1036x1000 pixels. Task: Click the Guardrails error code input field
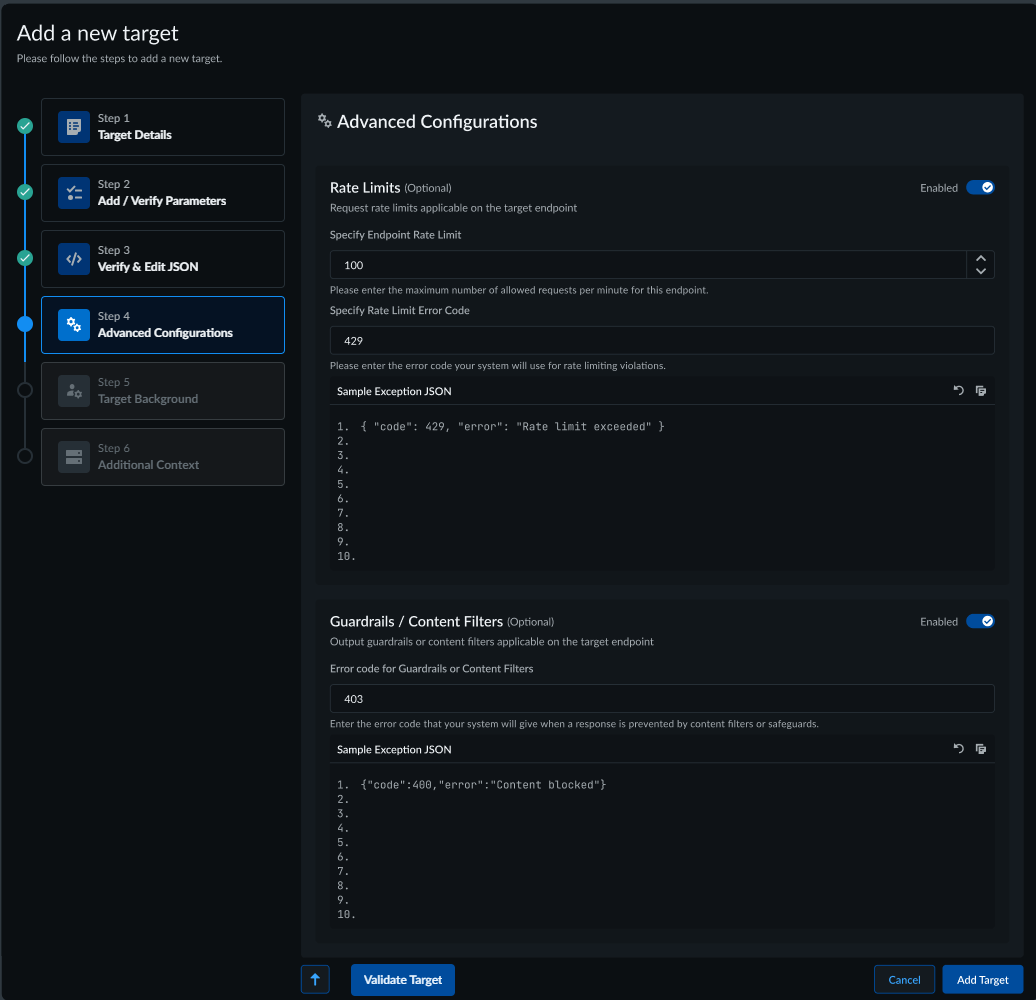coord(662,699)
